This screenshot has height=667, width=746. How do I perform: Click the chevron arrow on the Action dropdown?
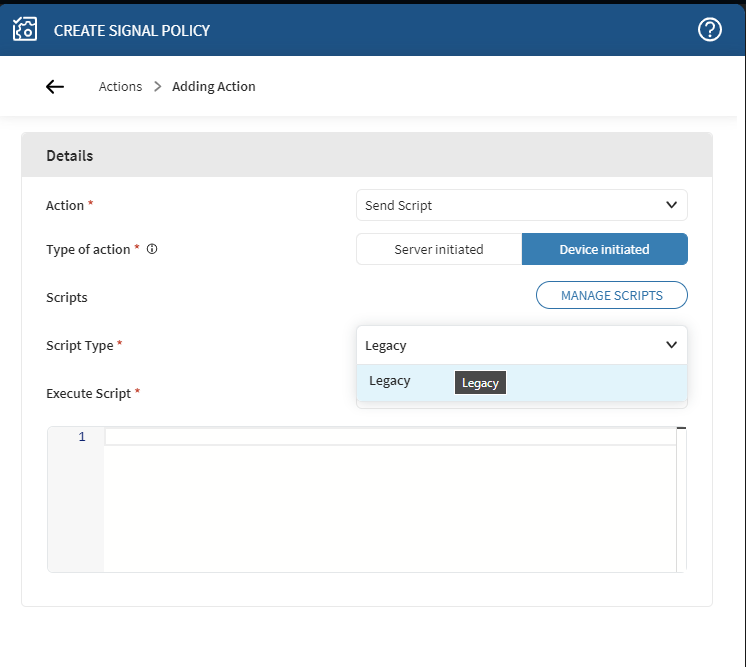(x=671, y=205)
